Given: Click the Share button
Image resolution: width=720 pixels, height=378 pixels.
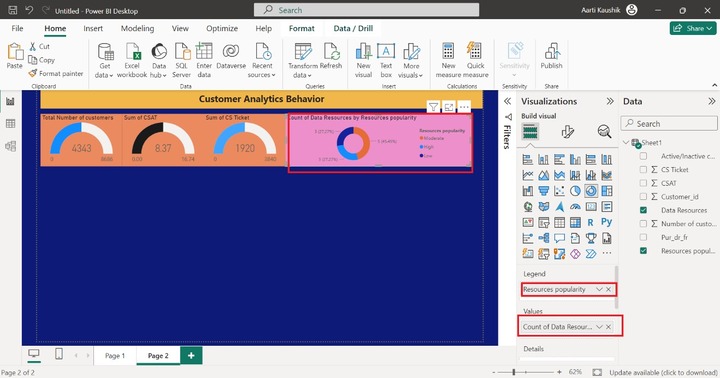Looking at the screenshot, I should coord(693,28).
